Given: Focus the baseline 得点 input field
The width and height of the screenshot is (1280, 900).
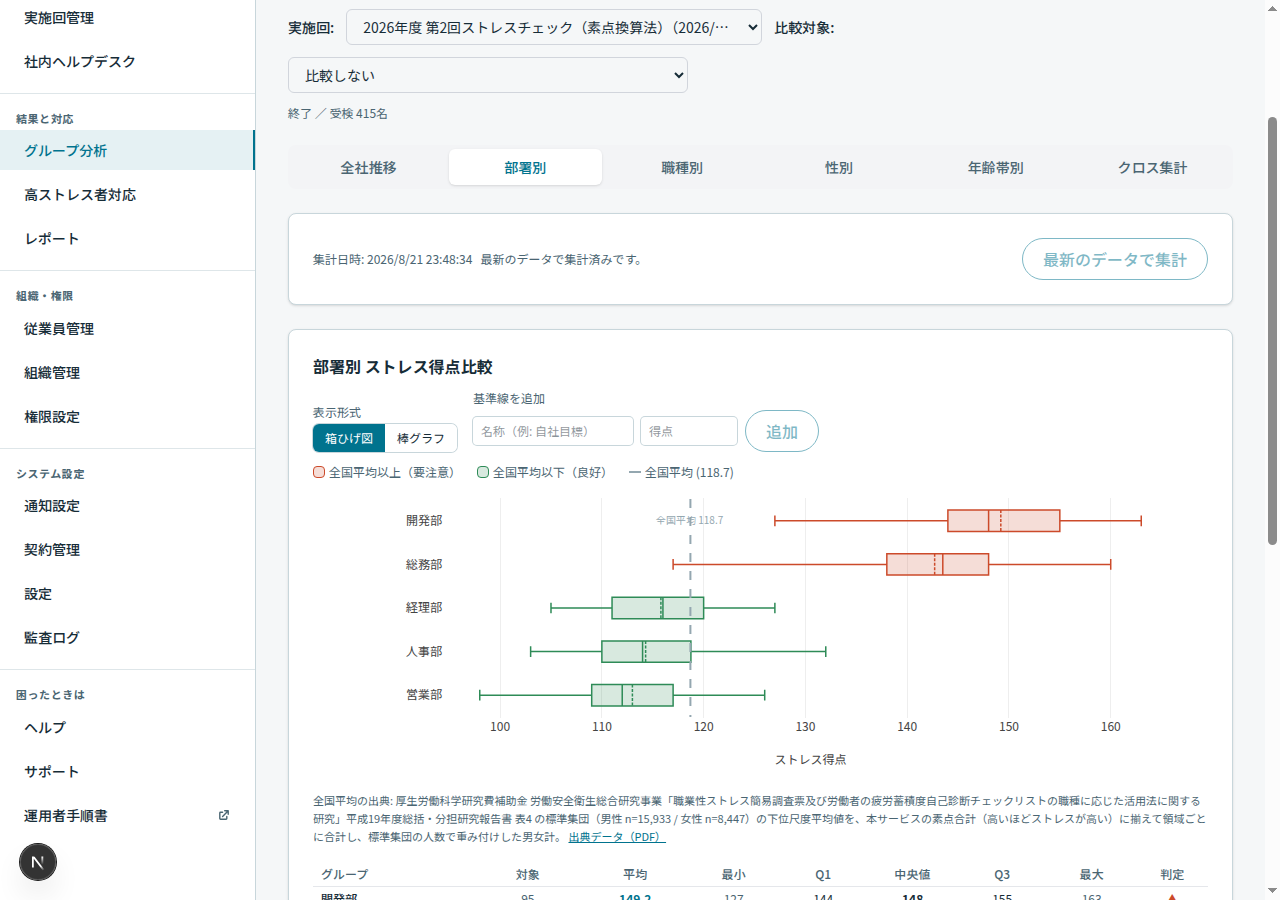Looking at the screenshot, I should click(x=689, y=431).
